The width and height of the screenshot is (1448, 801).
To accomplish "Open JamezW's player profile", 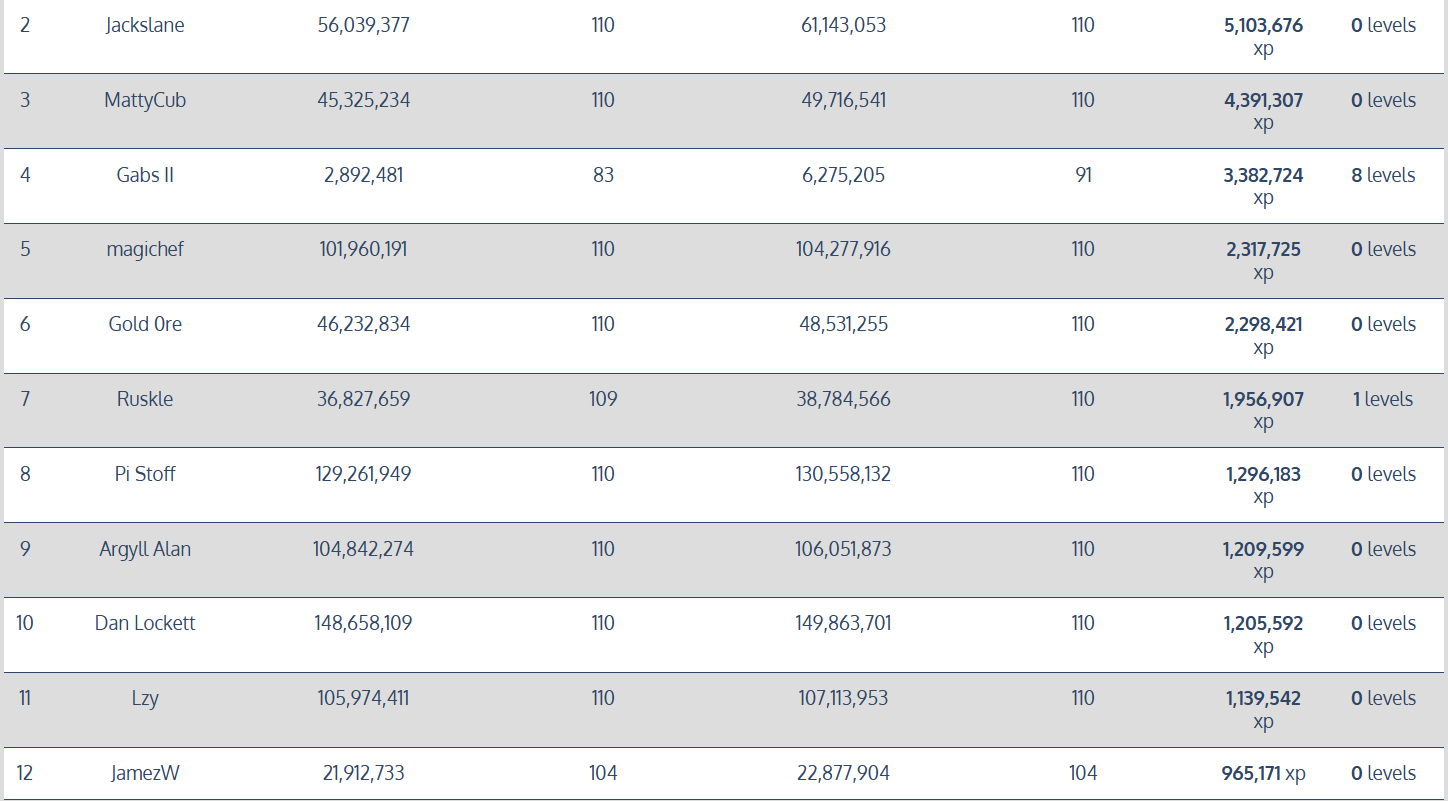I will (145, 773).
